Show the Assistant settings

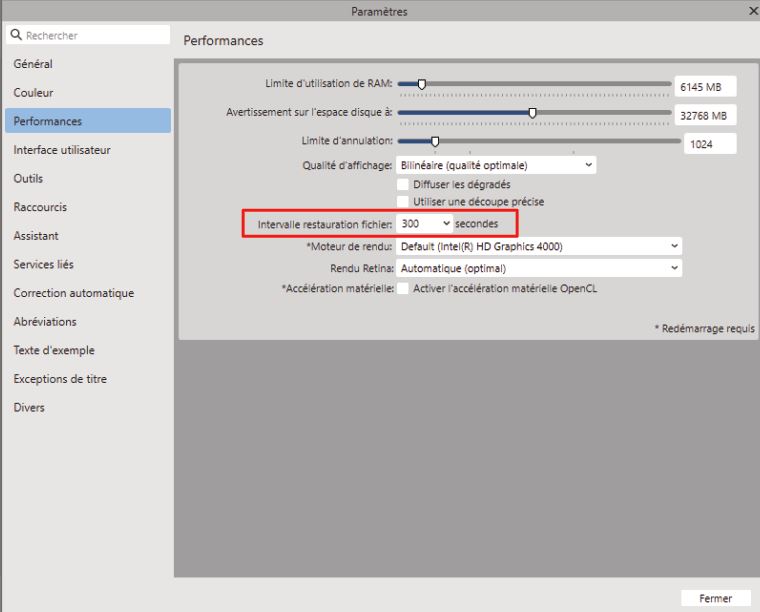coord(36,235)
